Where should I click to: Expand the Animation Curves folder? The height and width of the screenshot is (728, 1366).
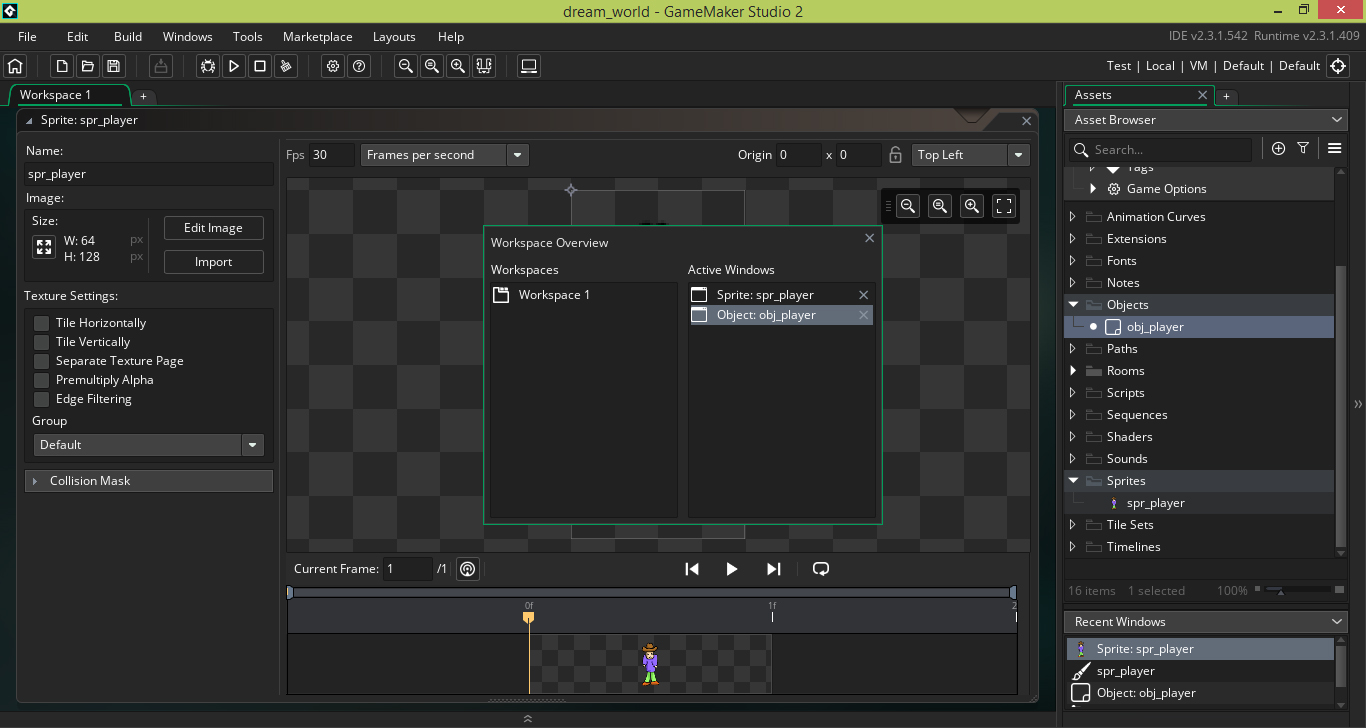pos(1073,217)
